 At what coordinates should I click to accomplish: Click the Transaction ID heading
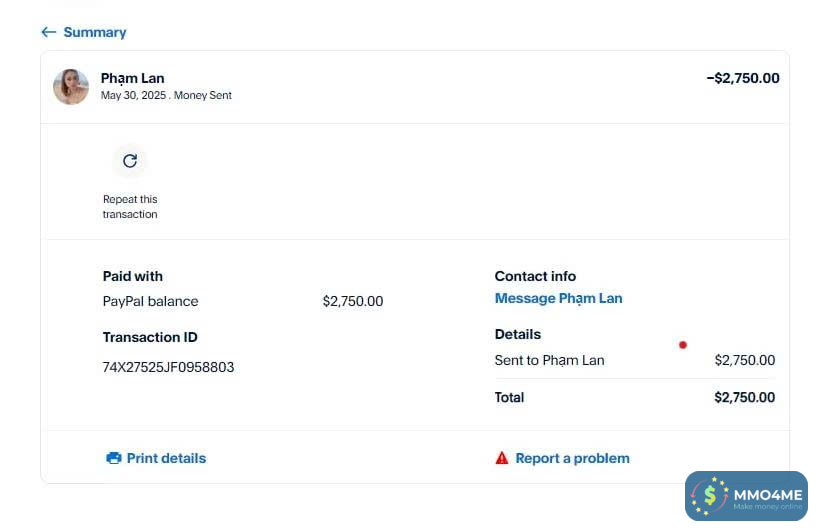pyautogui.click(x=143, y=337)
